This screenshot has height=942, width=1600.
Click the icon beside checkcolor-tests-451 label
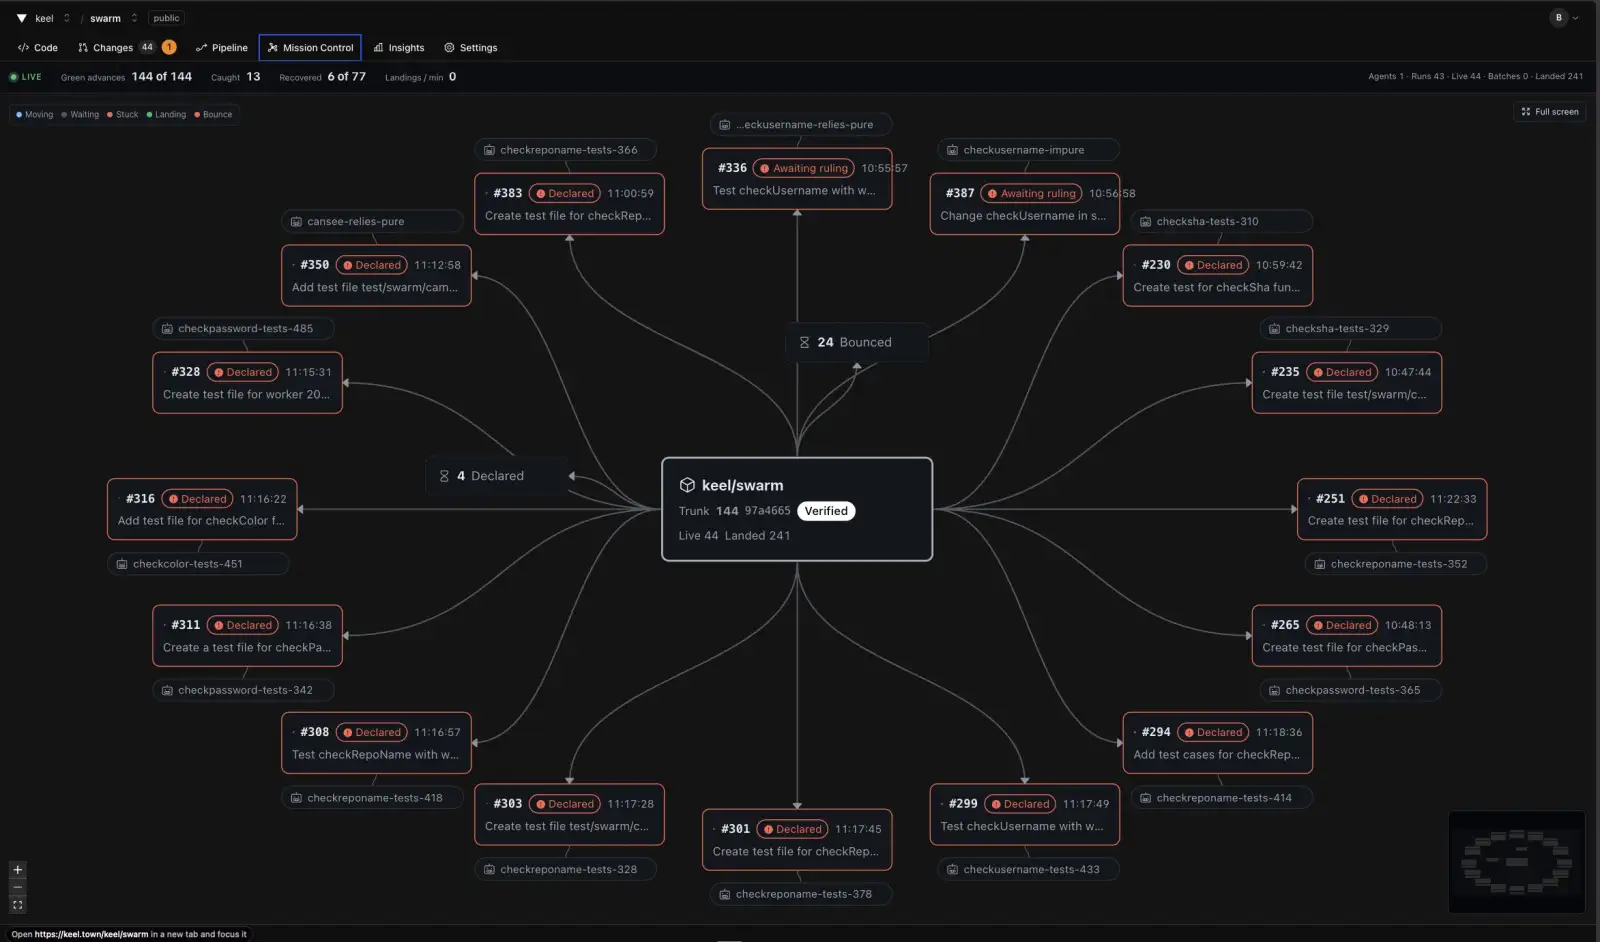(x=122, y=564)
